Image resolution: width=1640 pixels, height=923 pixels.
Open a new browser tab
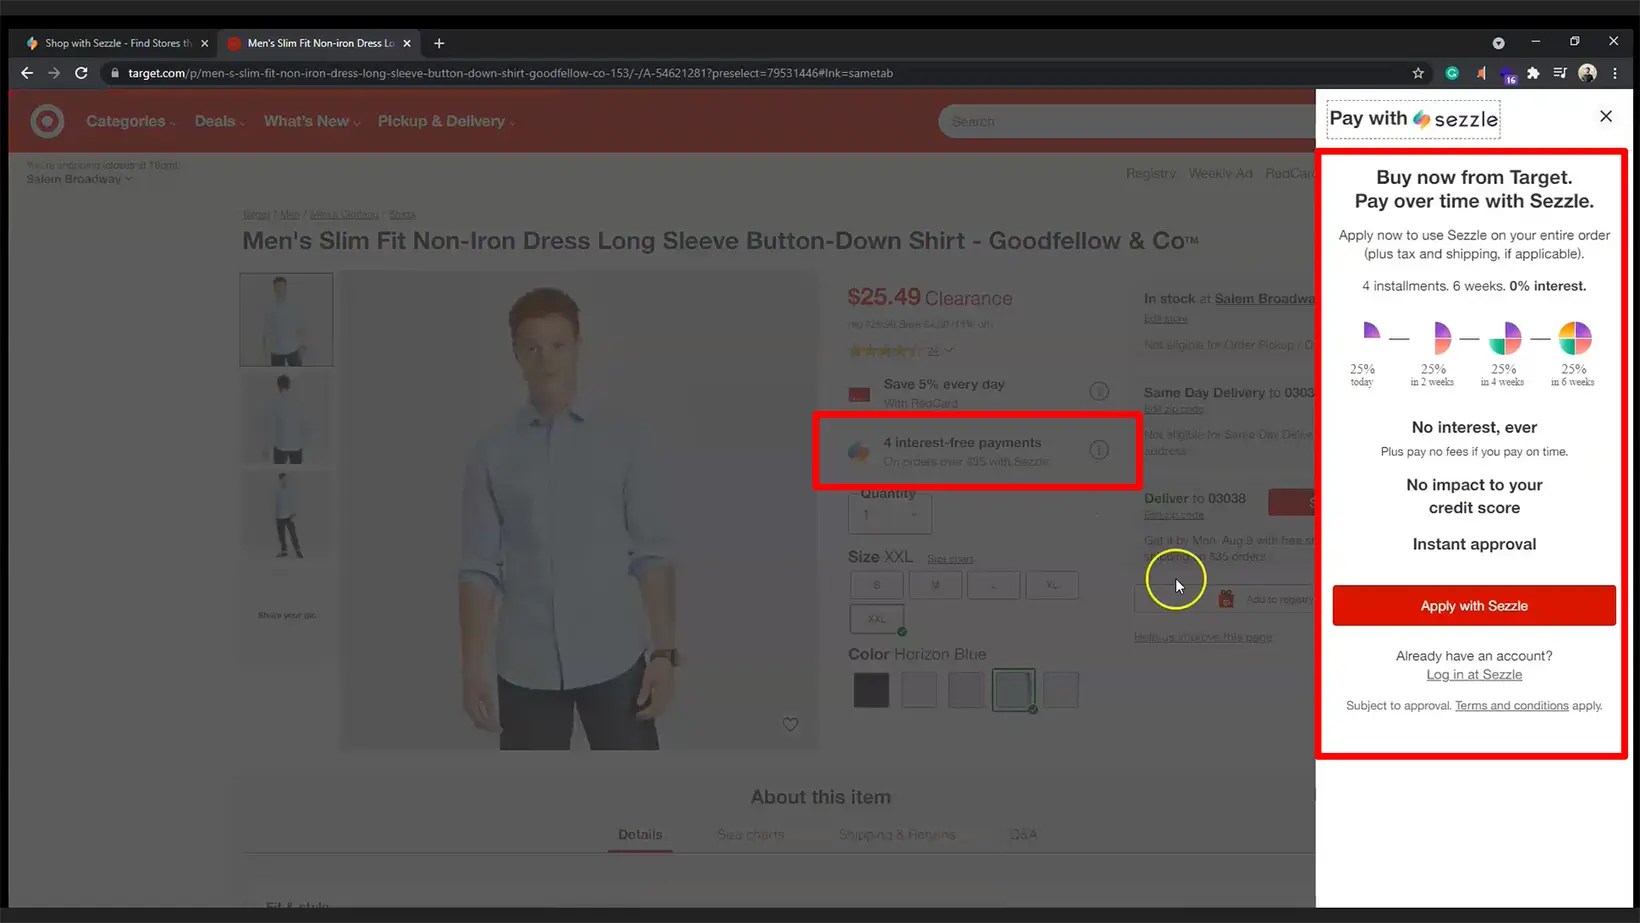tap(439, 43)
